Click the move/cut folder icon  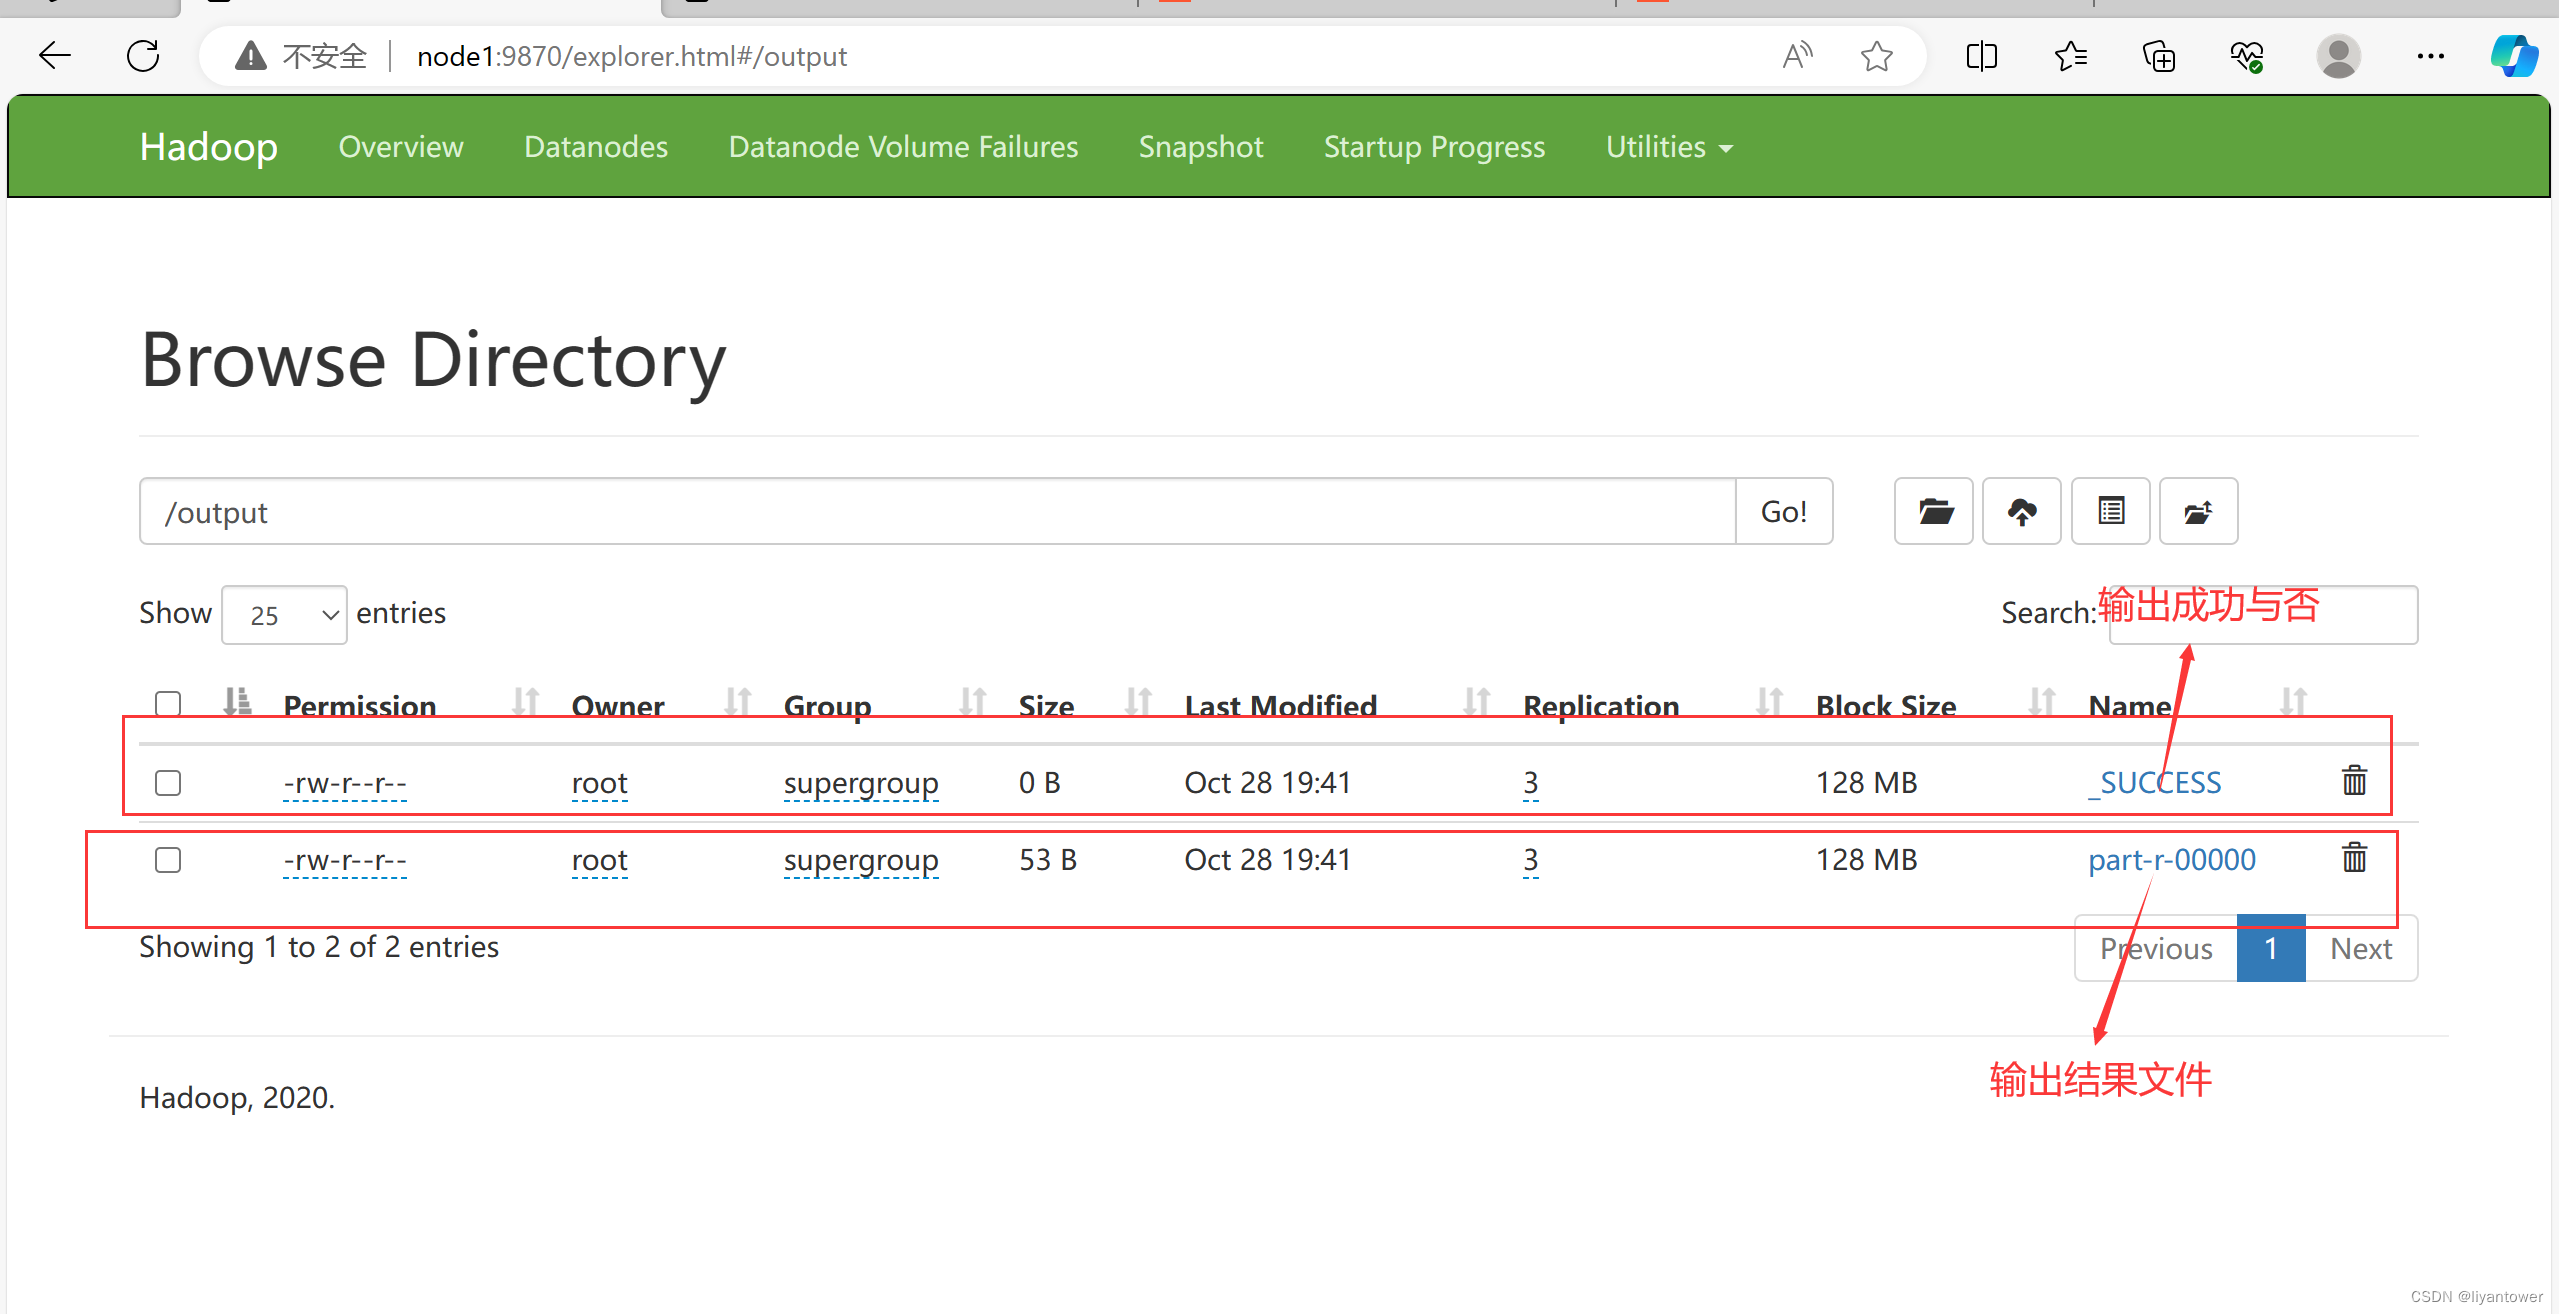coord(2199,511)
